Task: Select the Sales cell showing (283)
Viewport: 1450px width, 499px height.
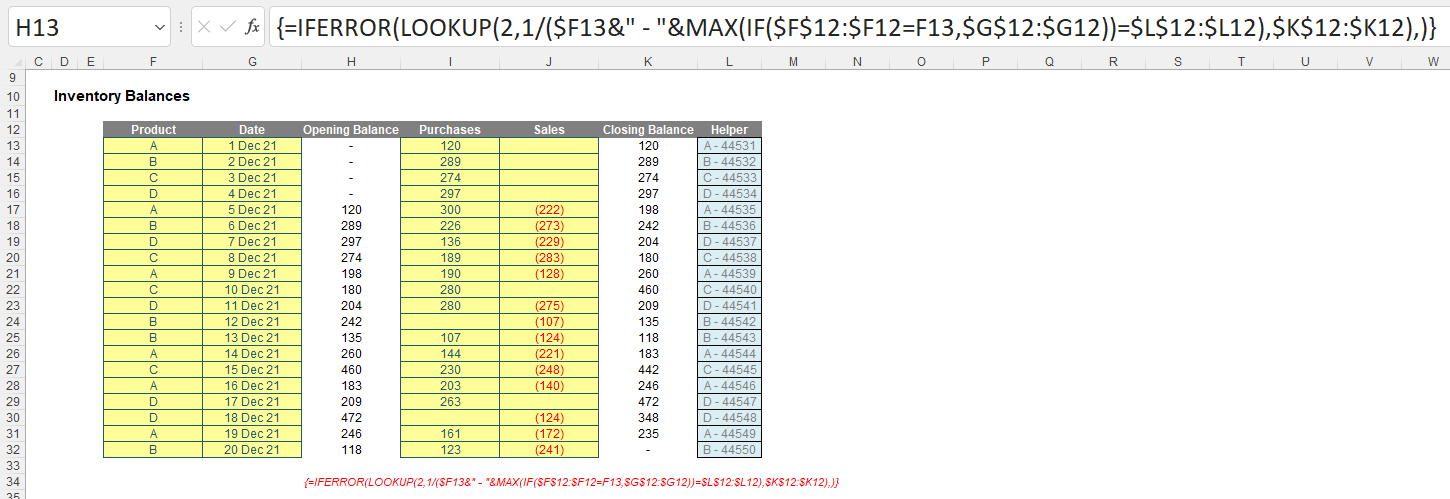Action: coord(549,257)
